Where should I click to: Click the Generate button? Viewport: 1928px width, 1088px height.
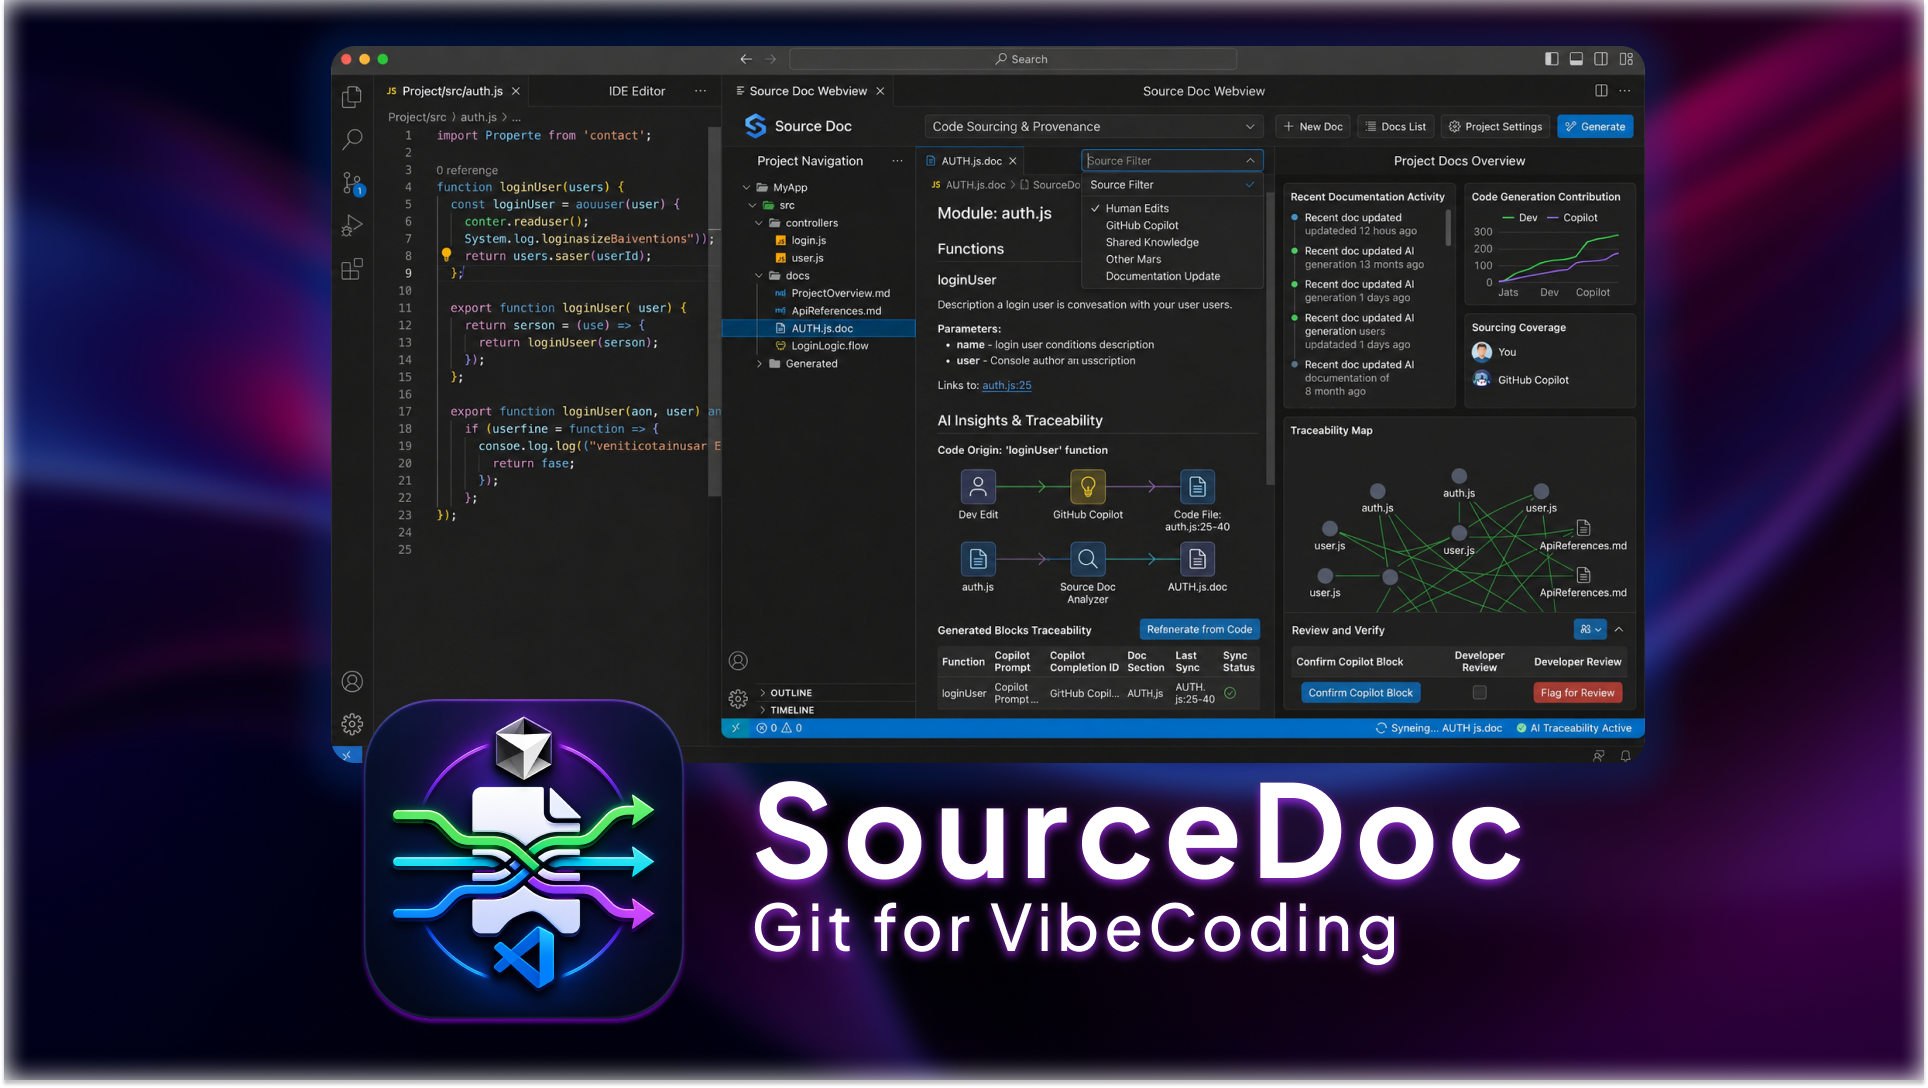(1595, 127)
